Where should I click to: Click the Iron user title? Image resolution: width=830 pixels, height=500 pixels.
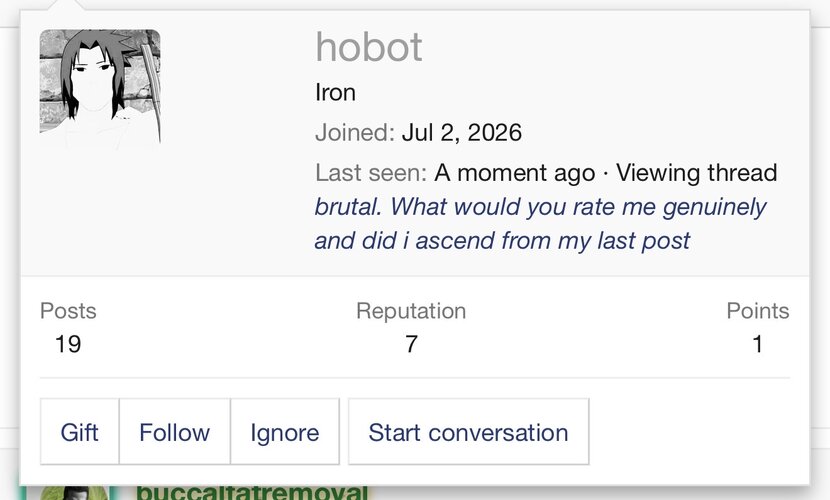click(x=335, y=93)
